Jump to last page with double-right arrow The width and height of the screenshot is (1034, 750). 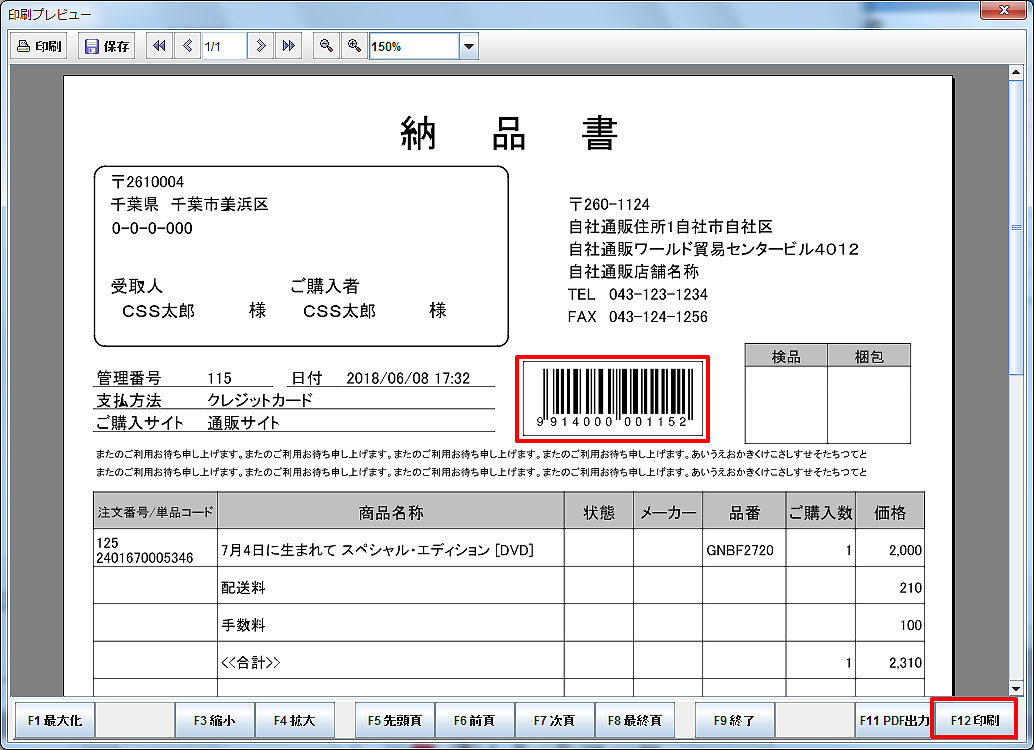click(288, 46)
